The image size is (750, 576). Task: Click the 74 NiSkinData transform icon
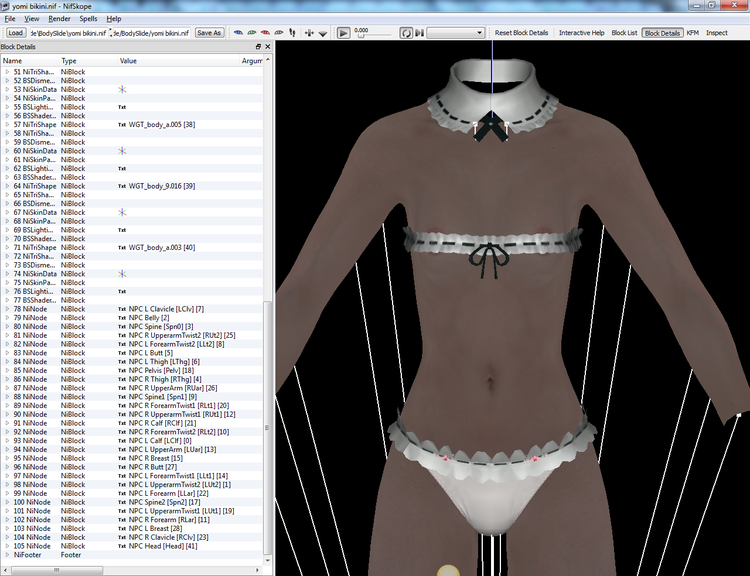[122, 274]
